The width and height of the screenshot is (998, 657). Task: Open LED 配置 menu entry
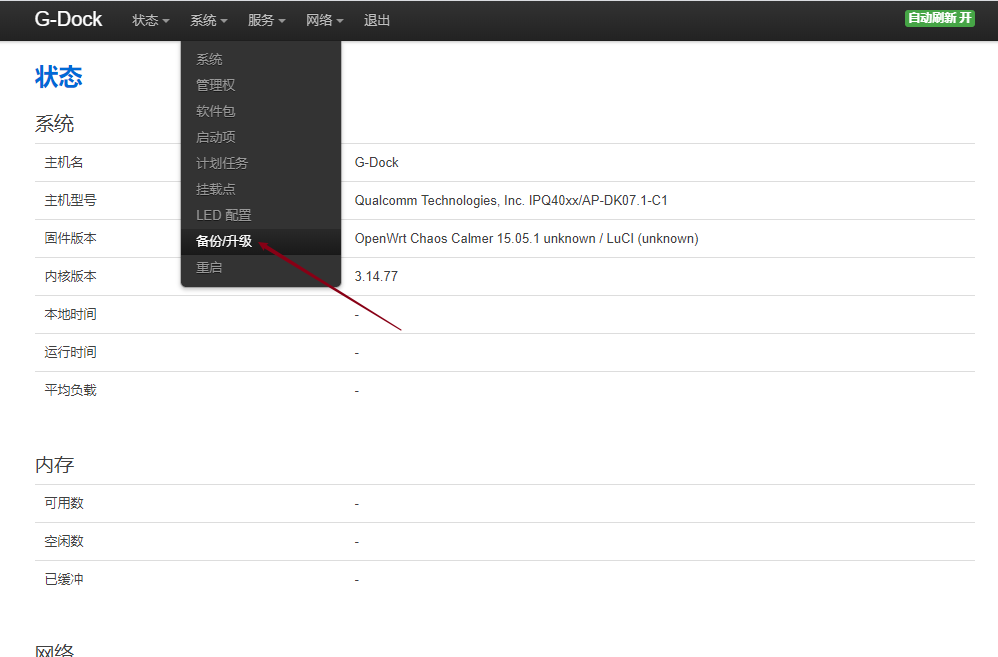[x=261, y=216]
